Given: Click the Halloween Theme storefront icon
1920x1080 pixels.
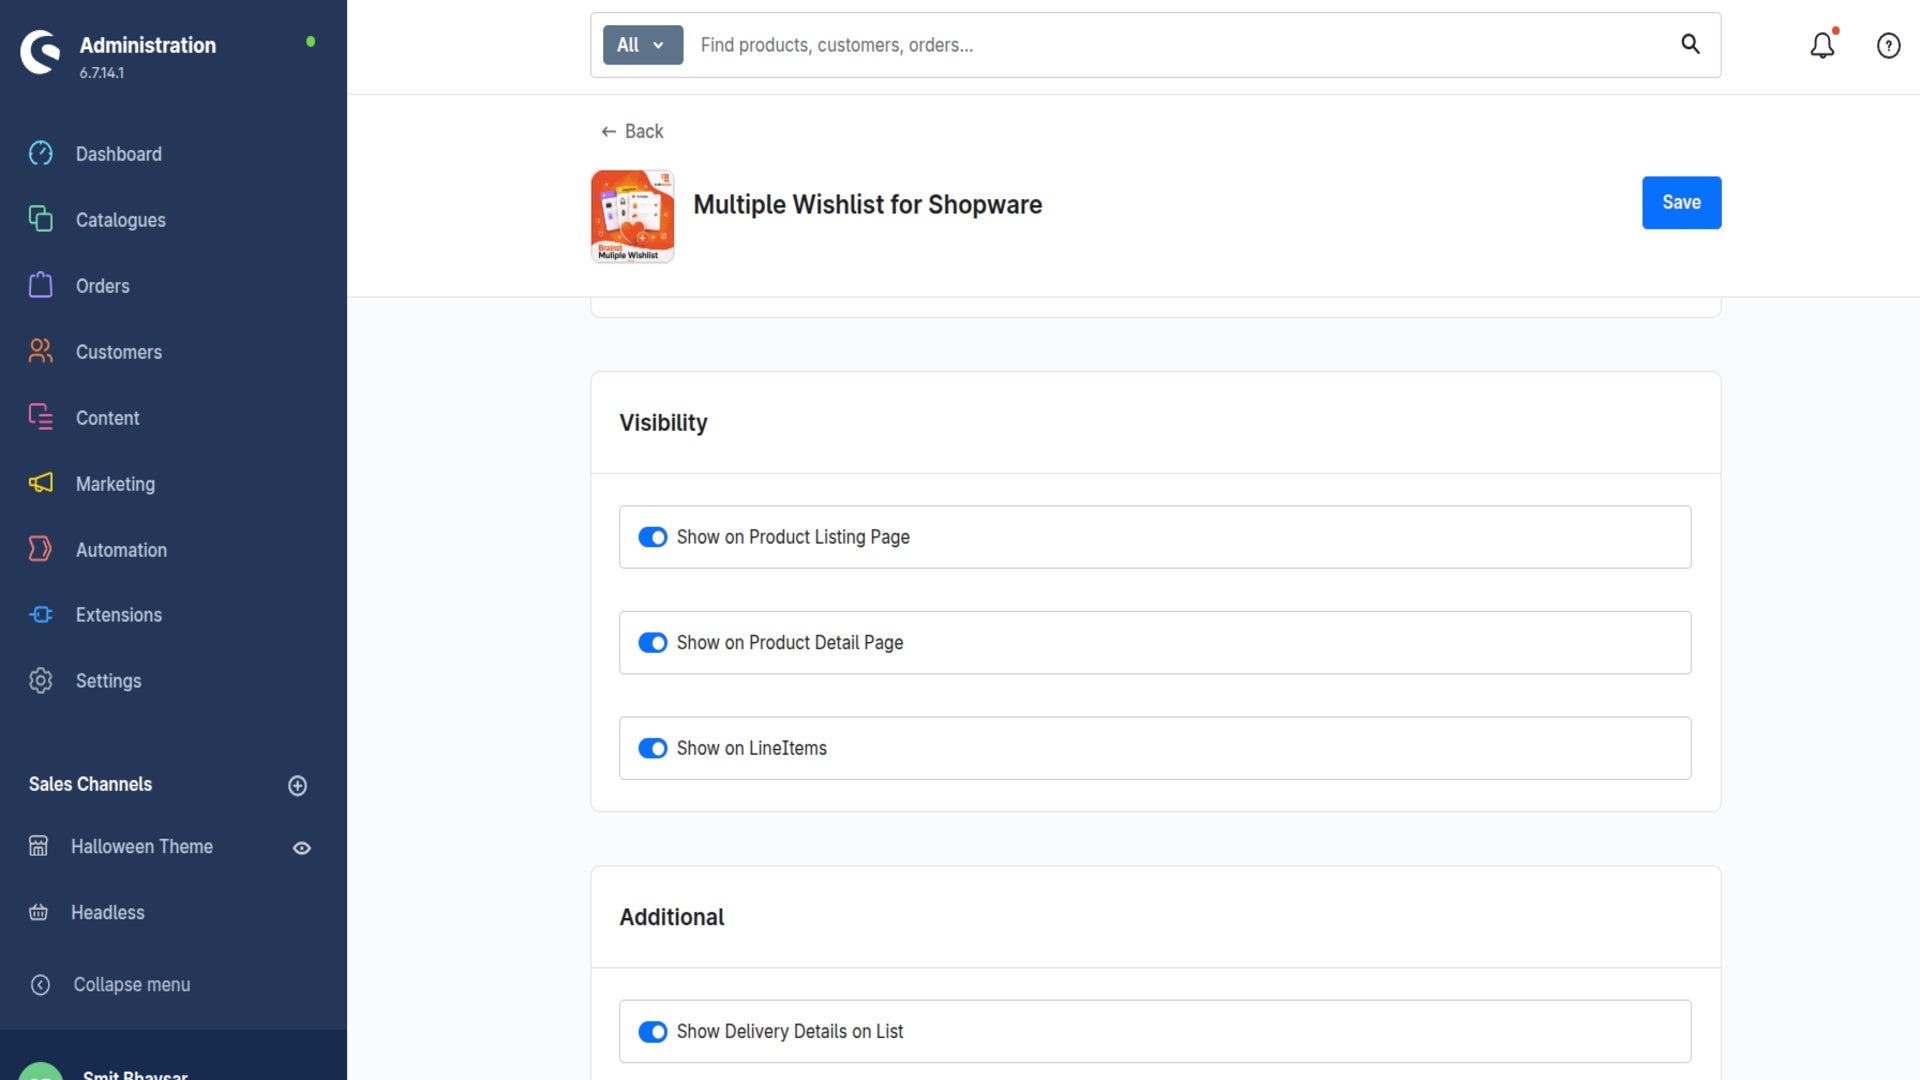Looking at the screenshot, I should [38, 846].
